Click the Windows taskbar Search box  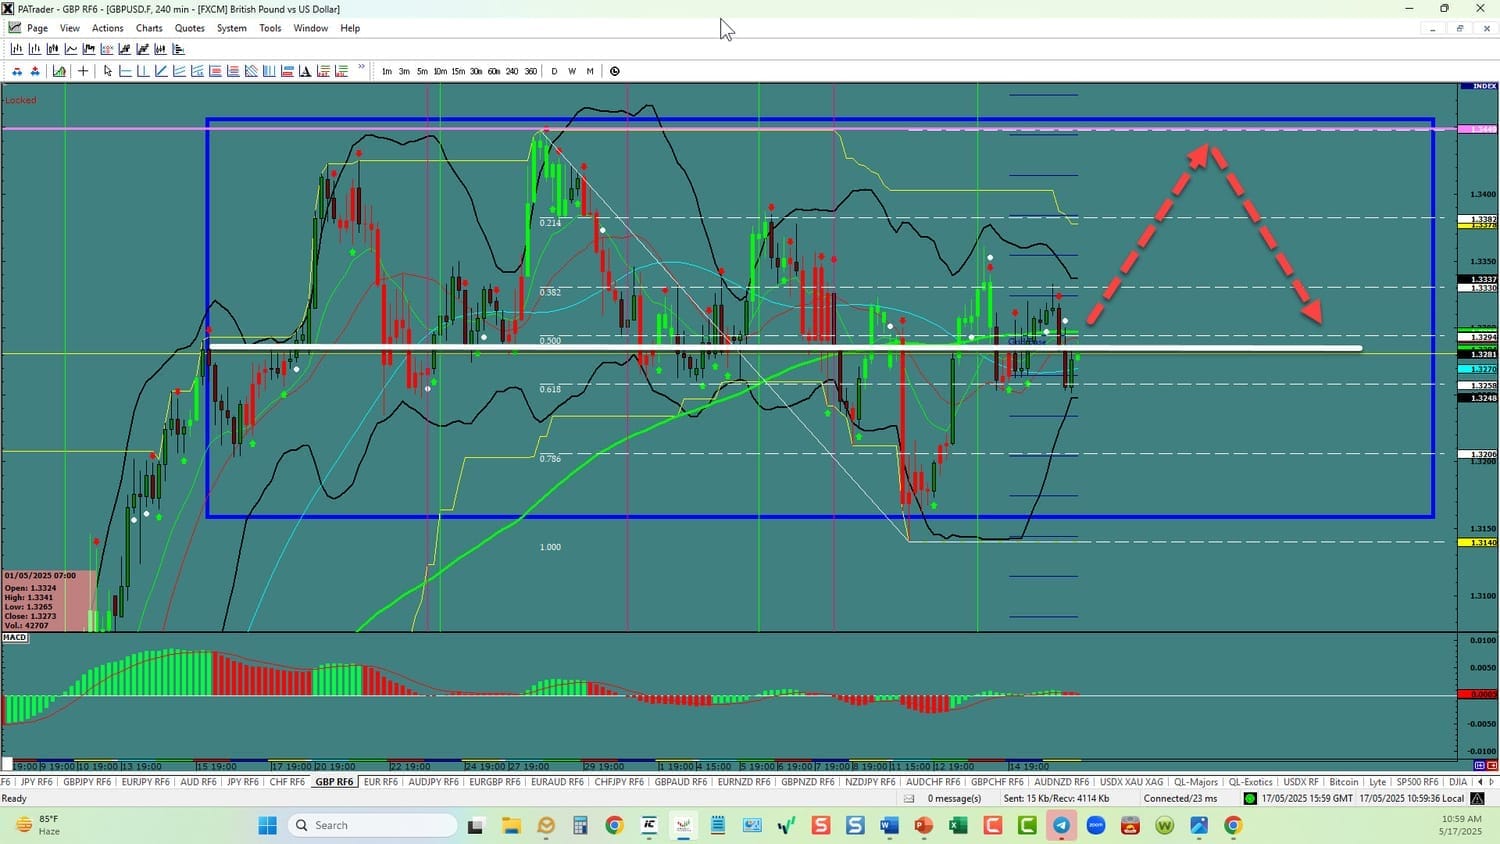coord(372,825)
